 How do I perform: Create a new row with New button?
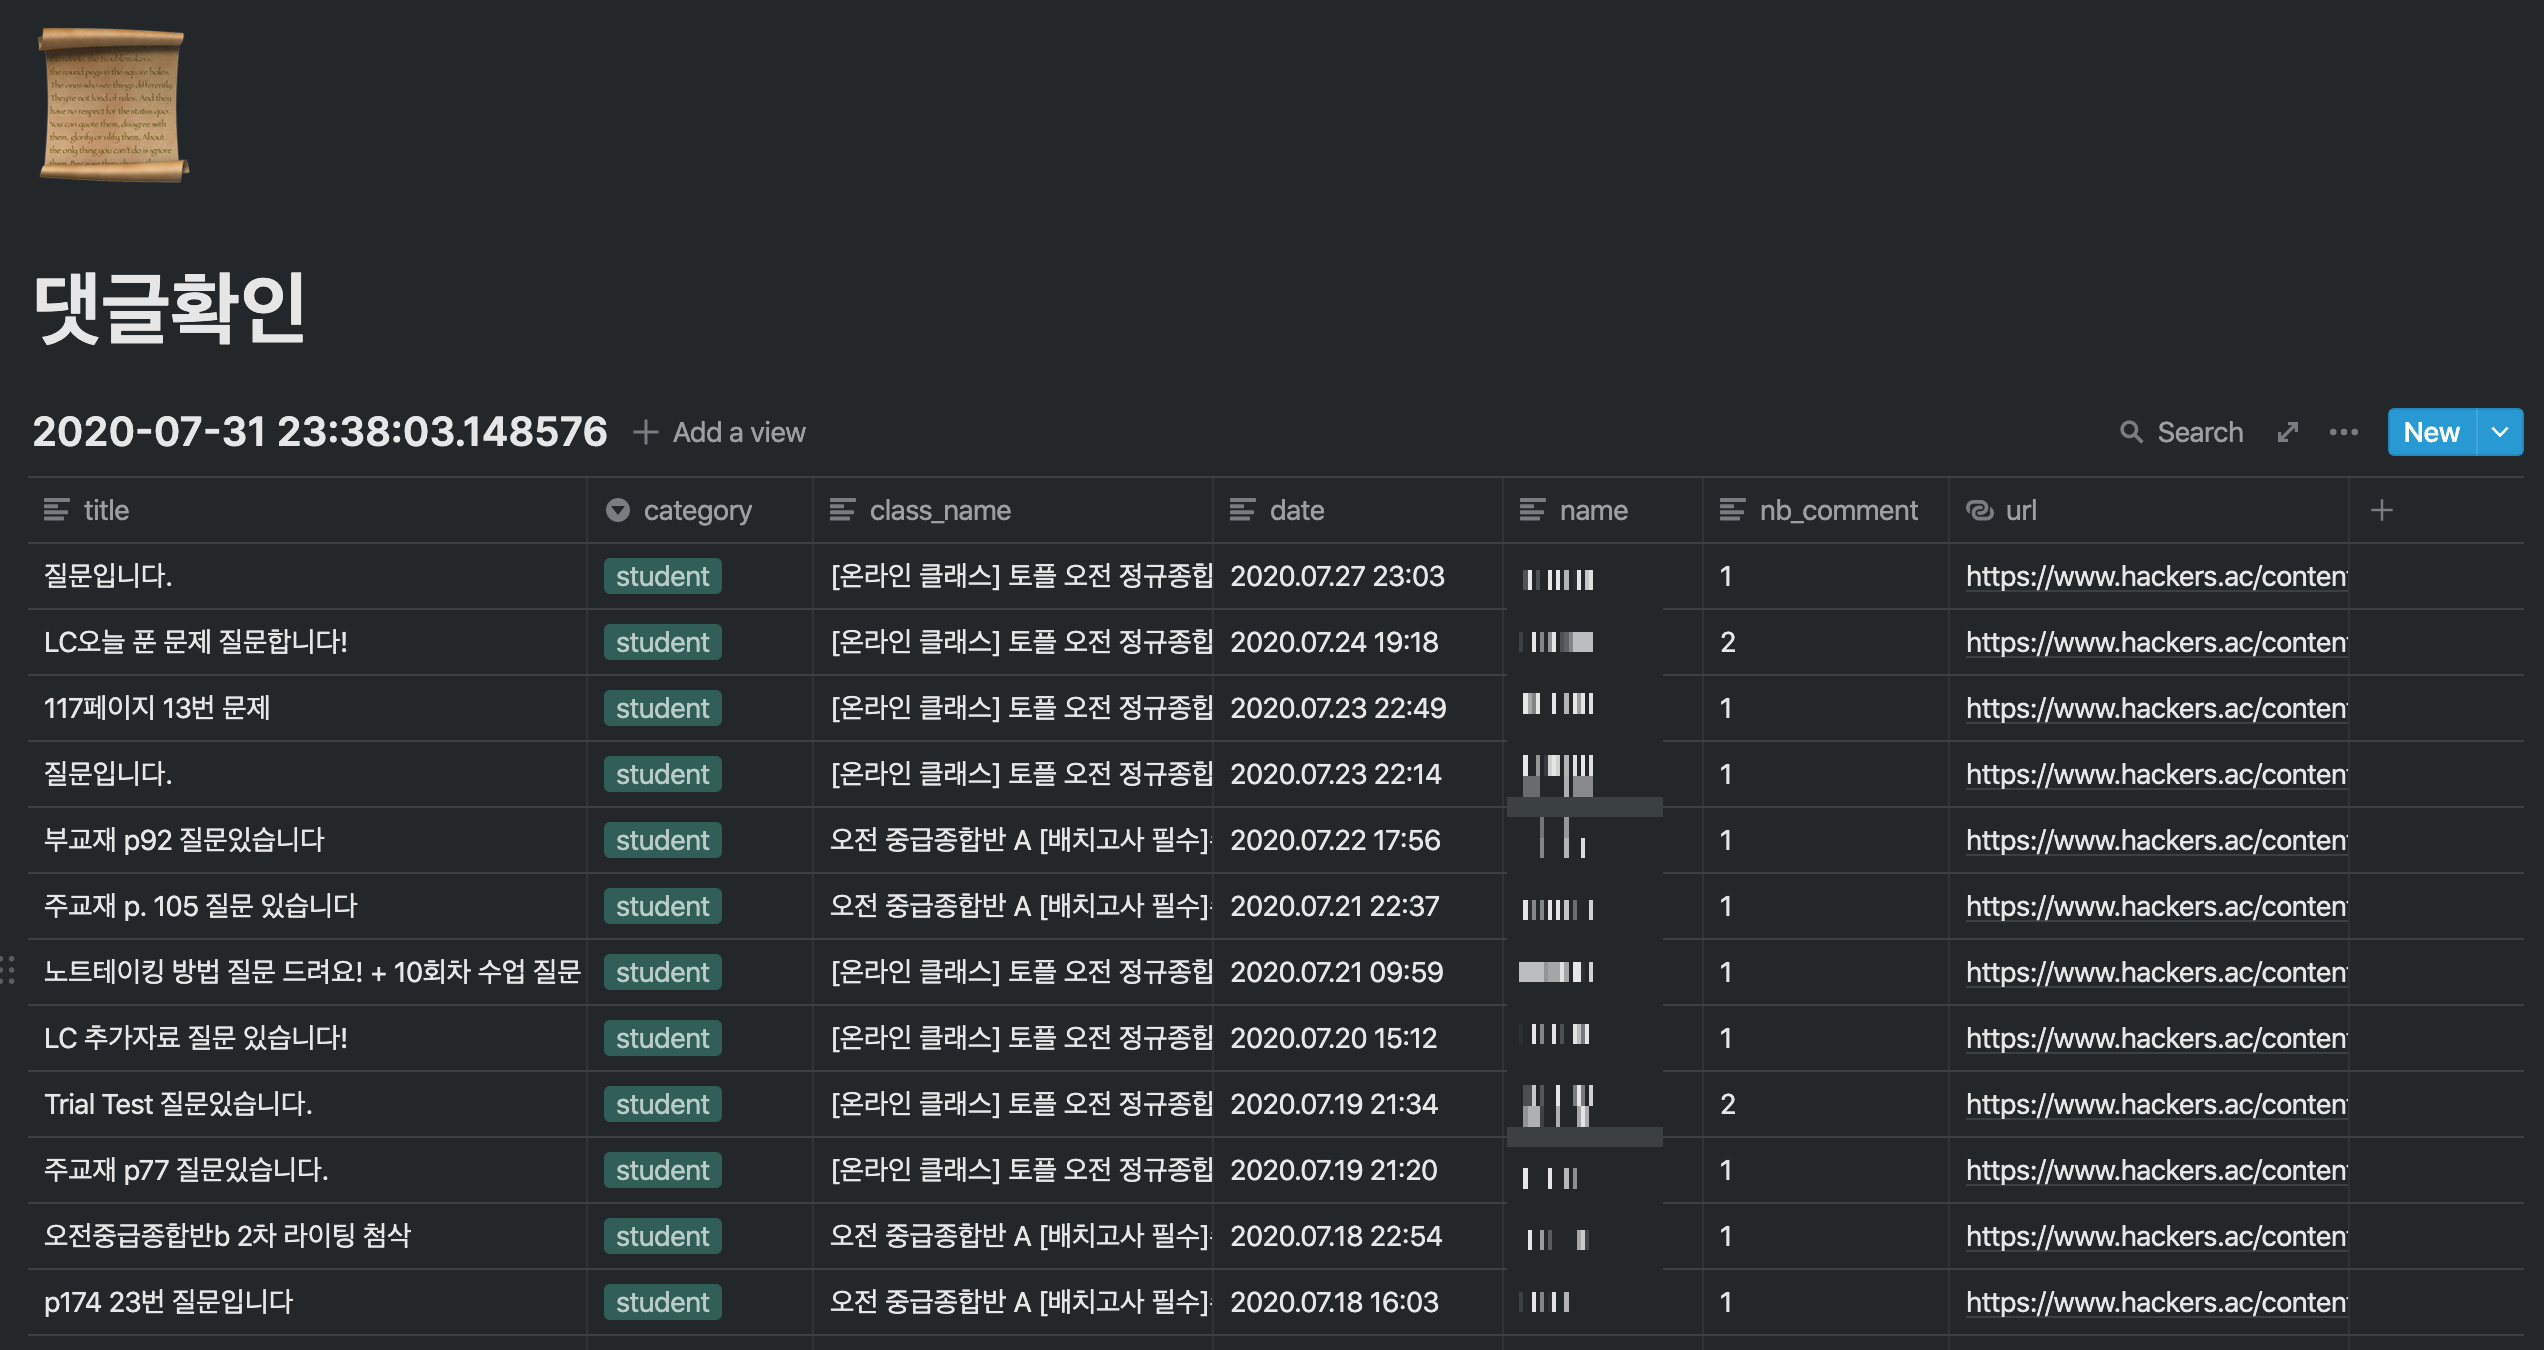click(x=2431, y=432)
